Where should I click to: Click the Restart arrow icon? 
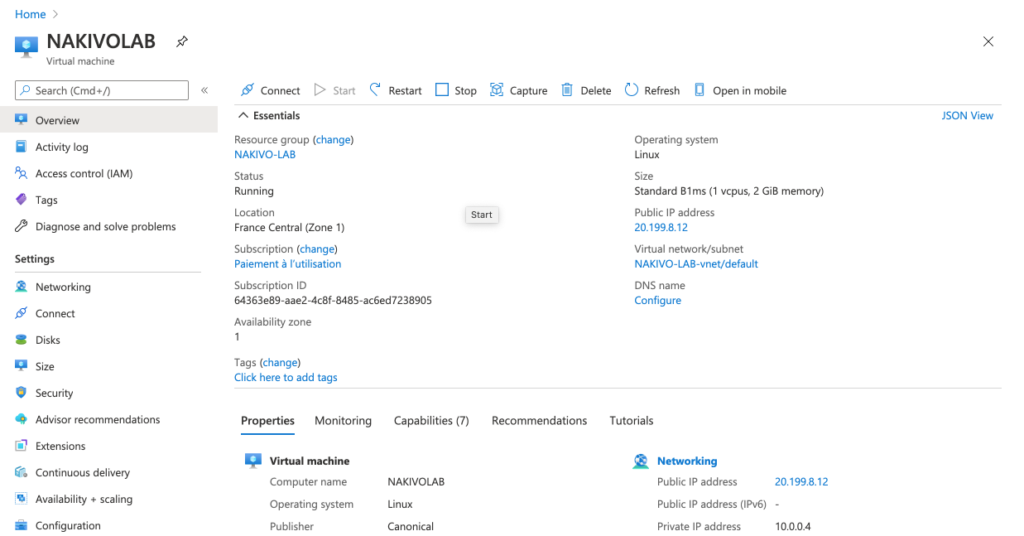tap(375, 90)
